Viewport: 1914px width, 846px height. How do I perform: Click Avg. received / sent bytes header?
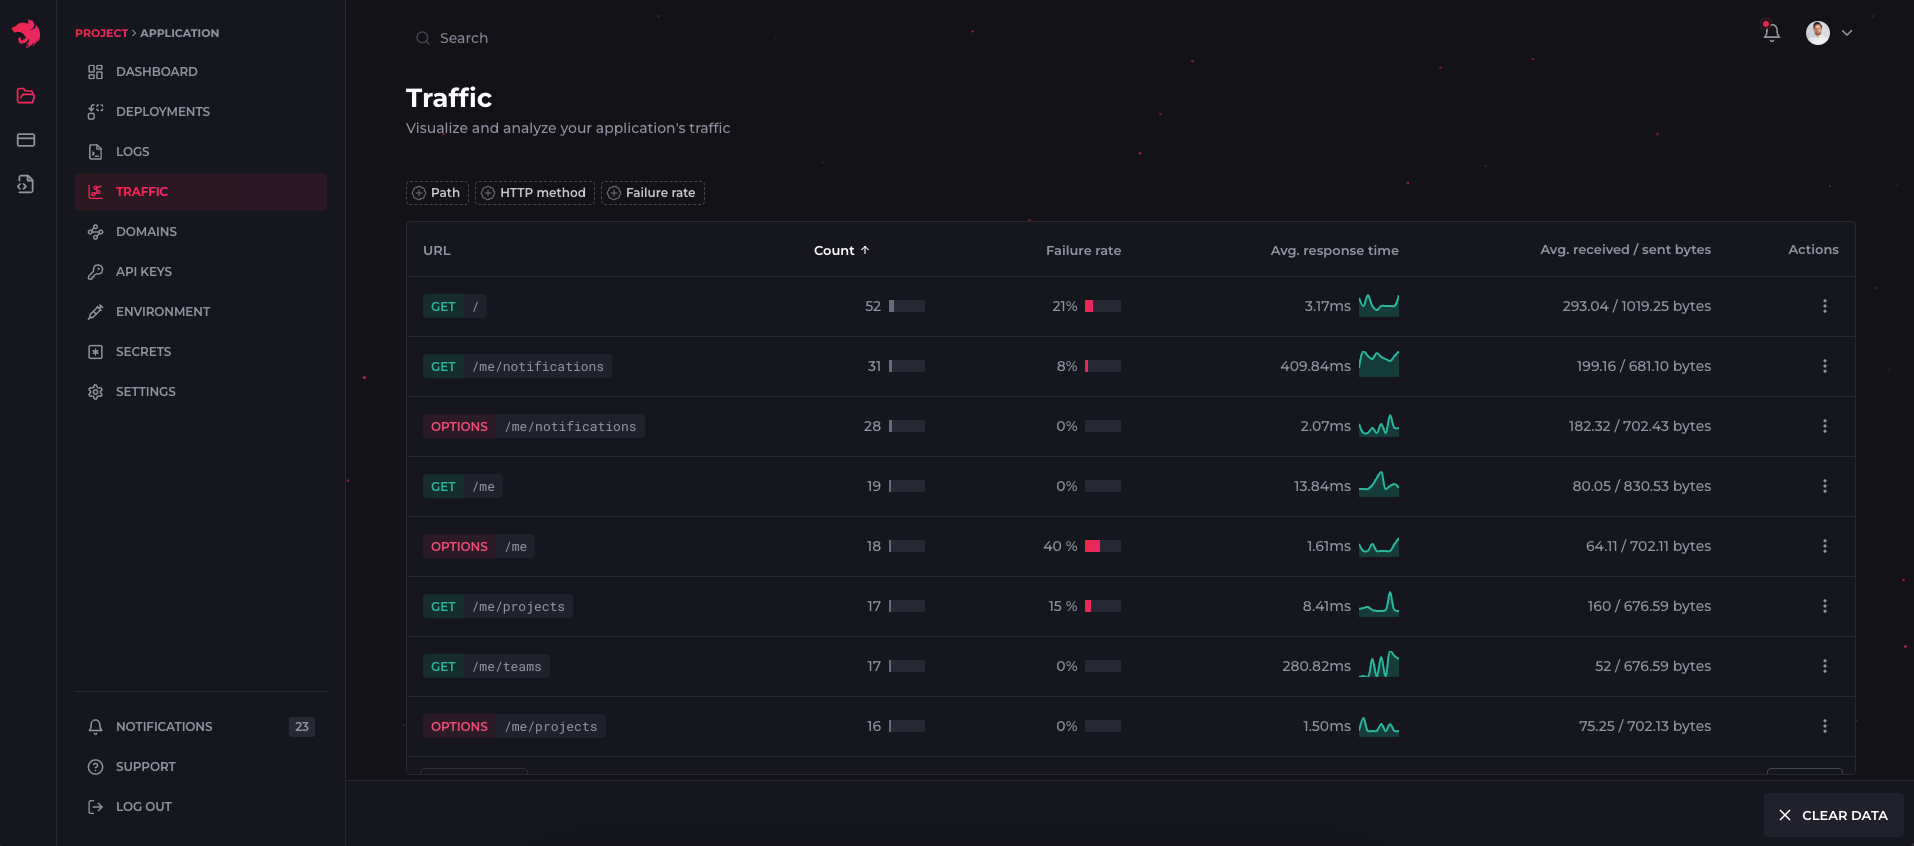click(1625, 250)
